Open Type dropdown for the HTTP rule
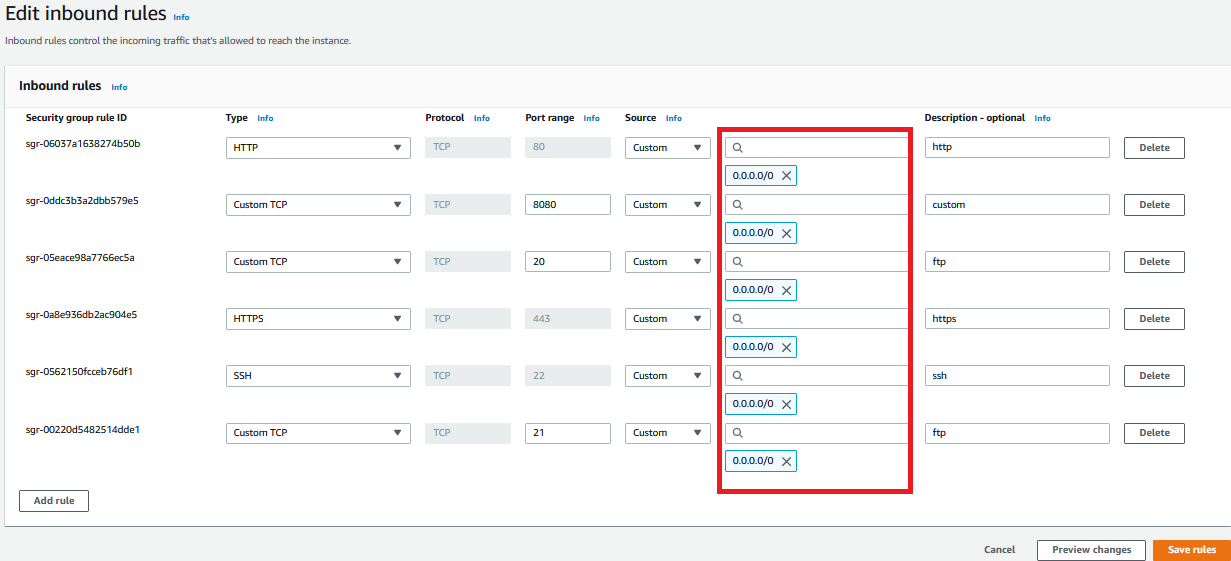The image size is (1231, 561). pos(318,148)
